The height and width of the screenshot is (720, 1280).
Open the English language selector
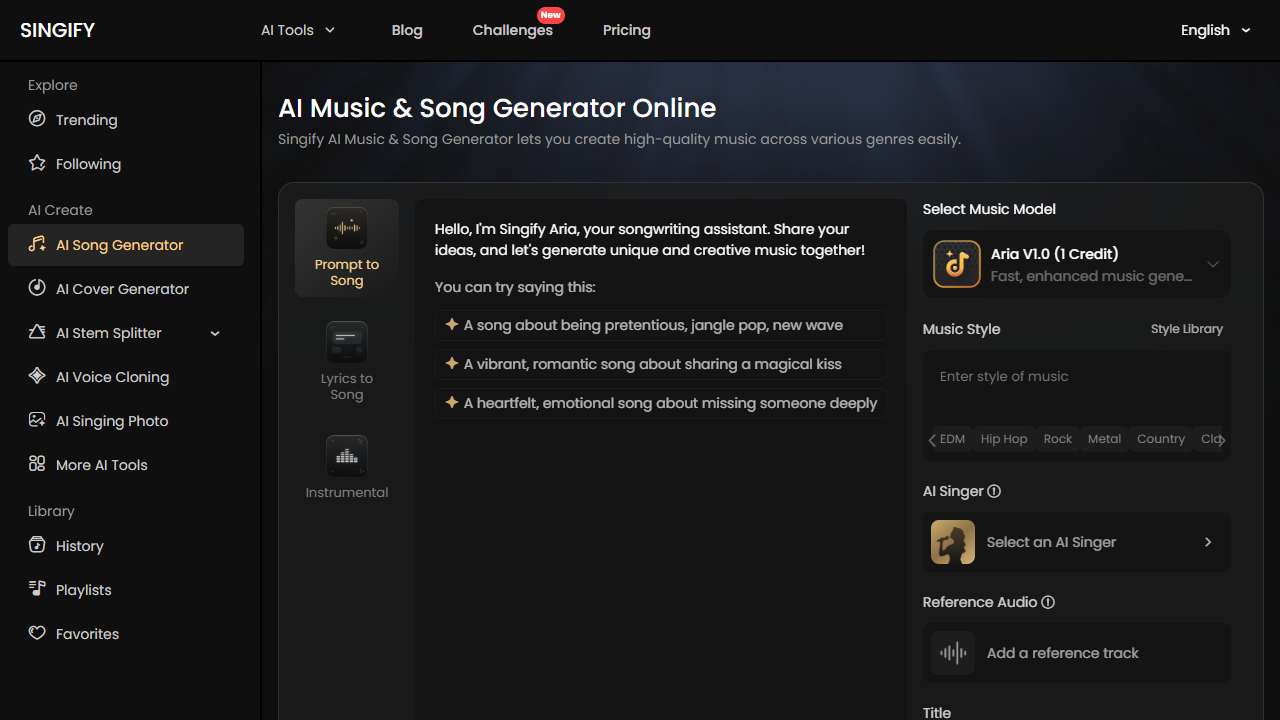click(1216, 30)
